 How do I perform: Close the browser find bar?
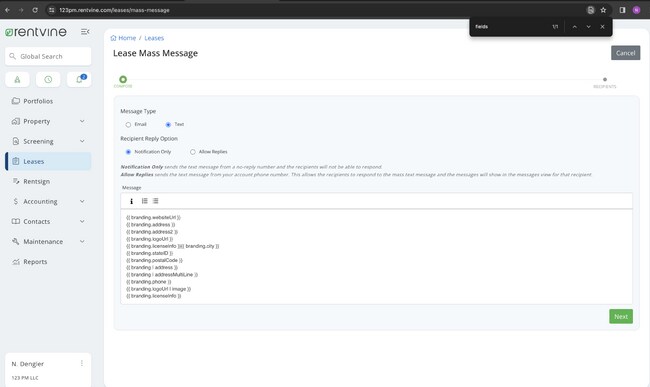[602, 27]
